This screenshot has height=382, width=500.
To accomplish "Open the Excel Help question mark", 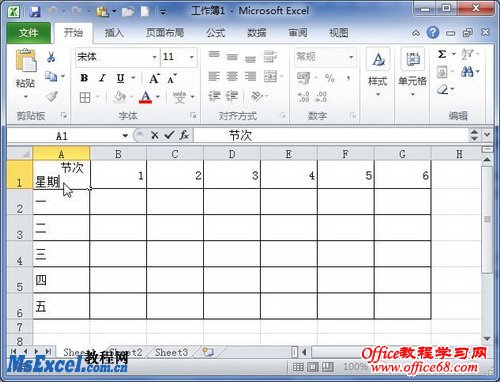I will tap(432, 32).
